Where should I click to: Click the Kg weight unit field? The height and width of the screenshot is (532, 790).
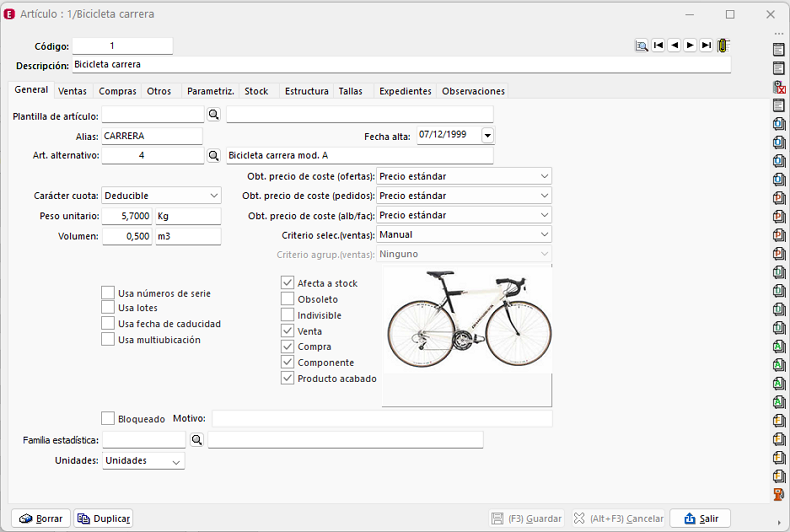pyautogui.click(x=188, y=216)
